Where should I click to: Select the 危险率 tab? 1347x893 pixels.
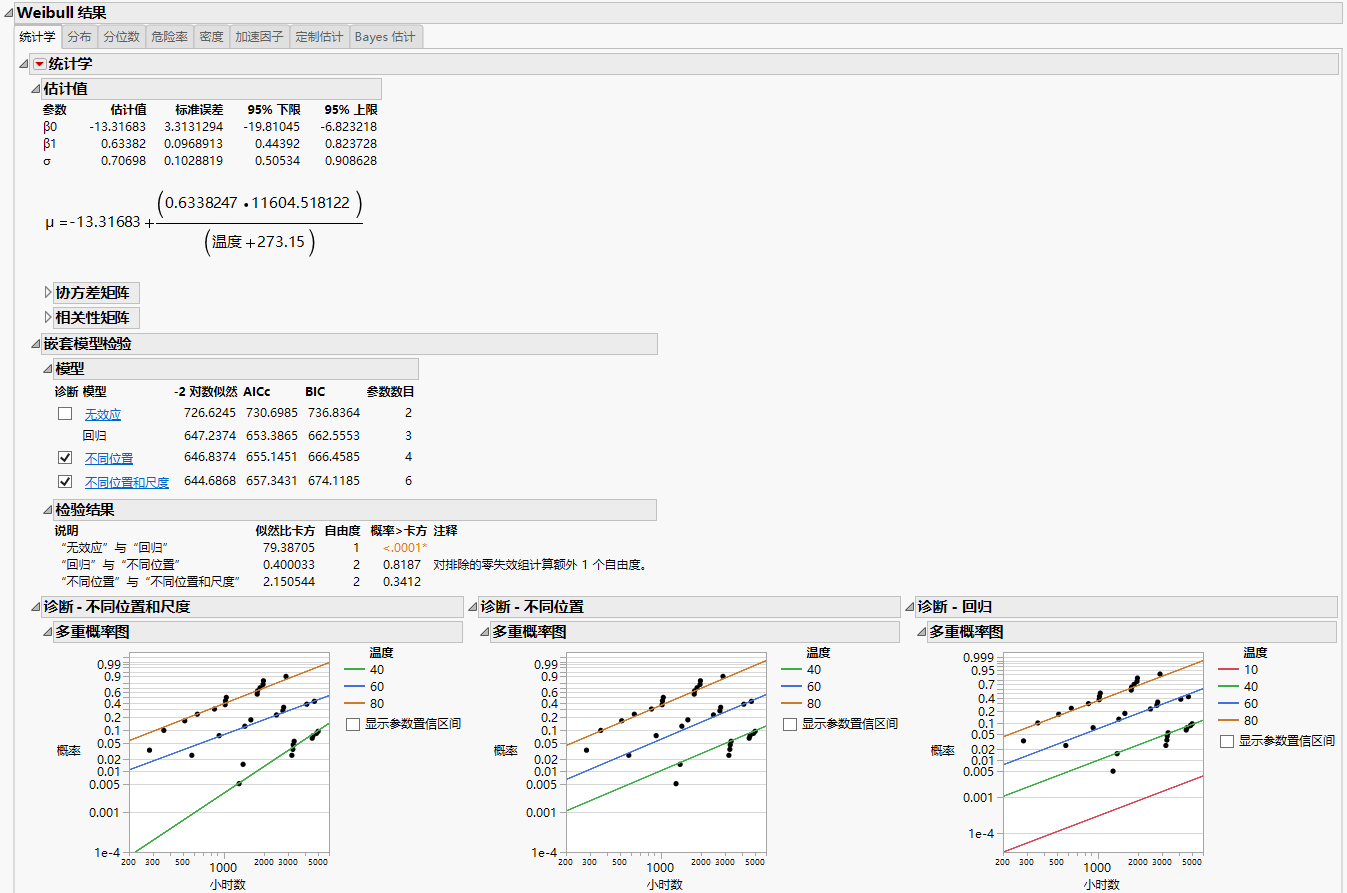[169, 37]
